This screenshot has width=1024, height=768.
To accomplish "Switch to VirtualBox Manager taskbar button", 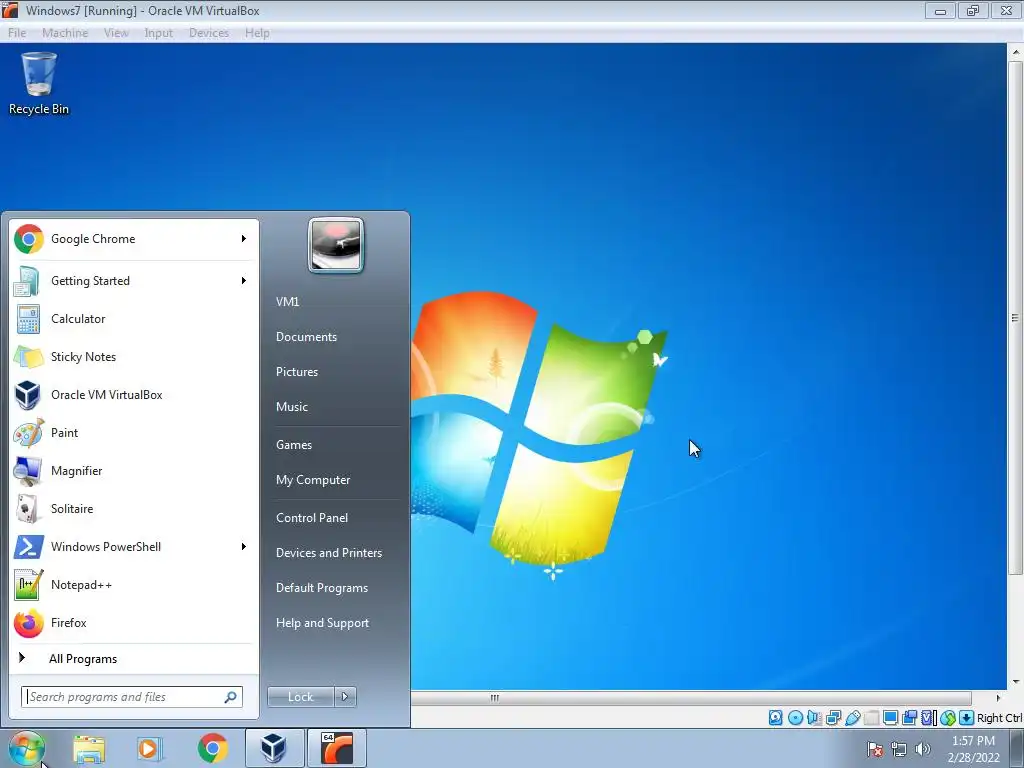I will pos(274,748).
